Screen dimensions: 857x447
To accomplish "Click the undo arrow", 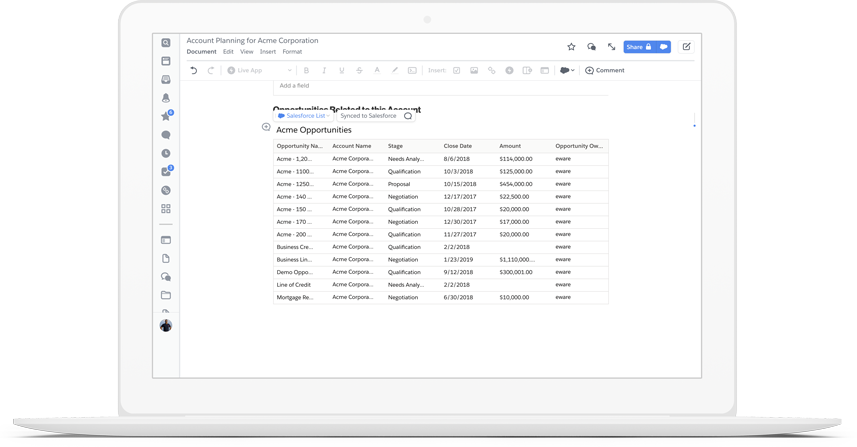I will coord(193,70).
